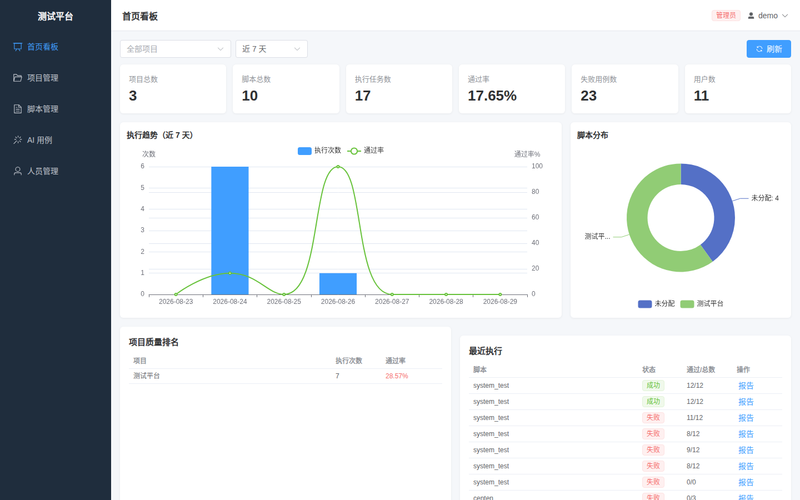Click the AI 用例 sparkle icon
The width and height of the screenshot is (800, 500).
[x=18, y=140]
